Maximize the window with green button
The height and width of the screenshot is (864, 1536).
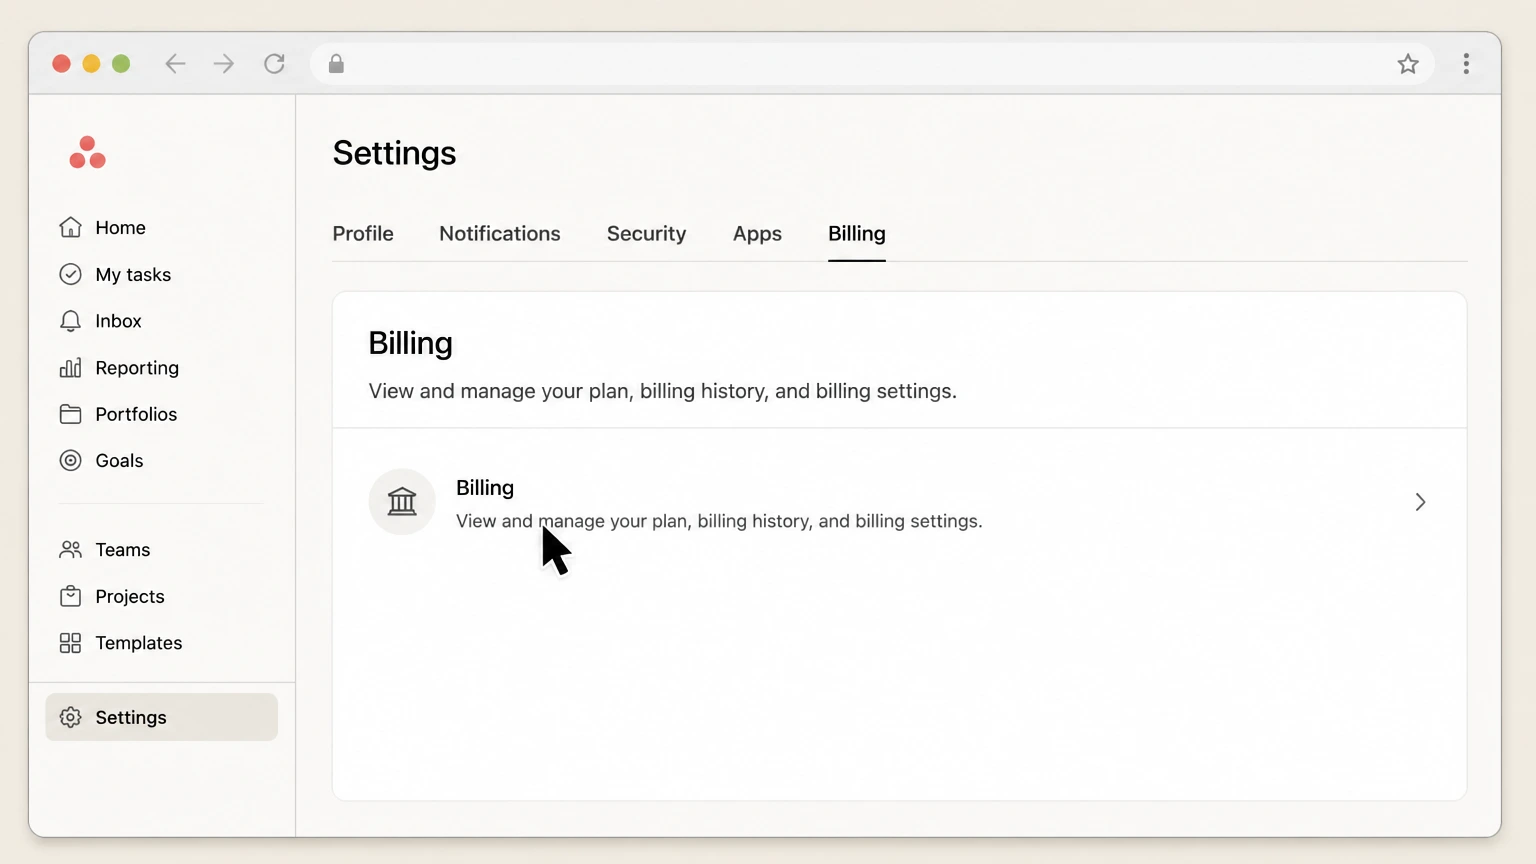[x=121, y=64]
